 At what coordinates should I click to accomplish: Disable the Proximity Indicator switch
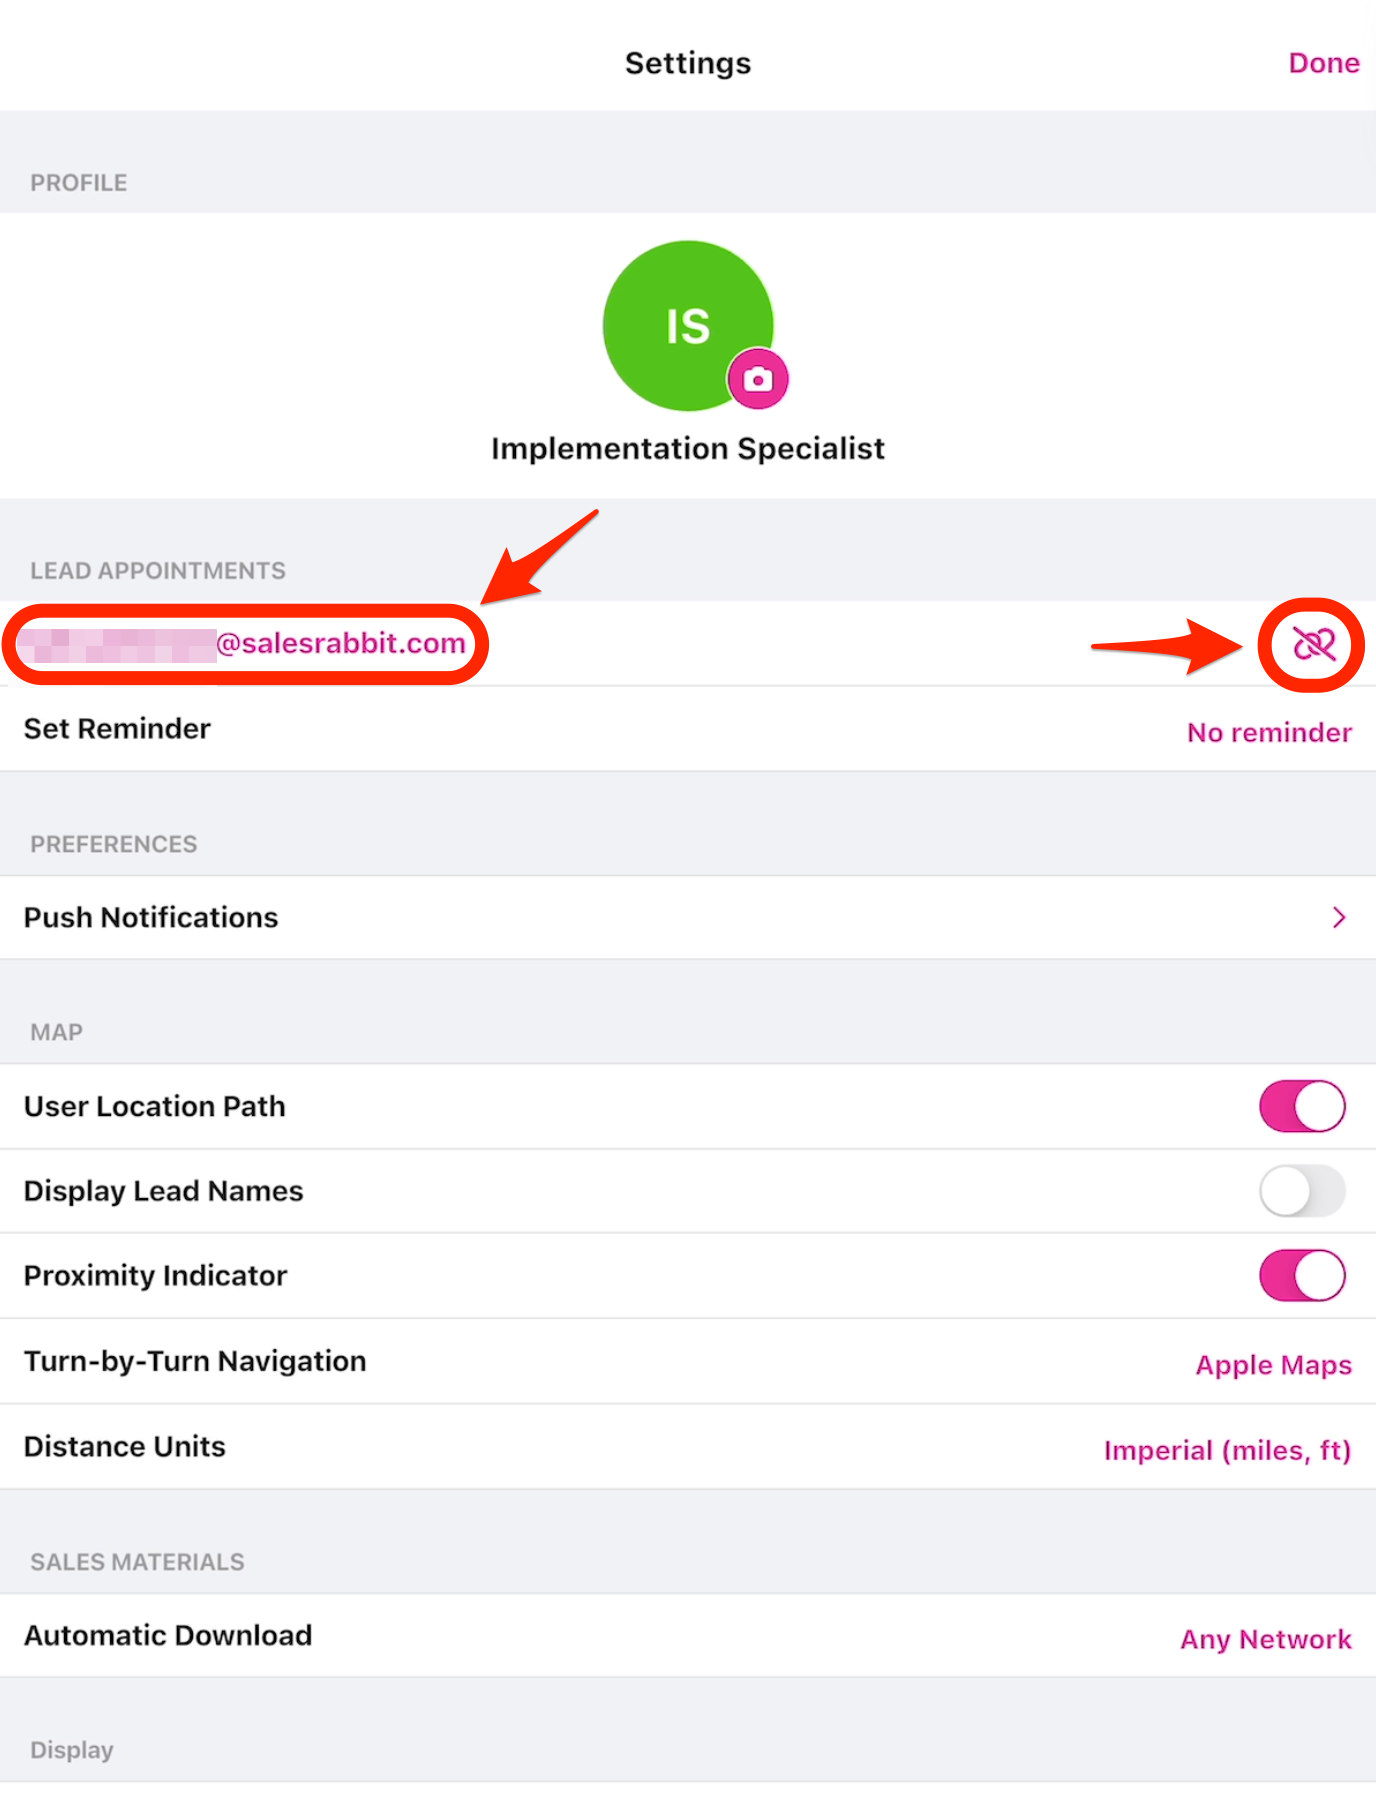point(1302,1276)
